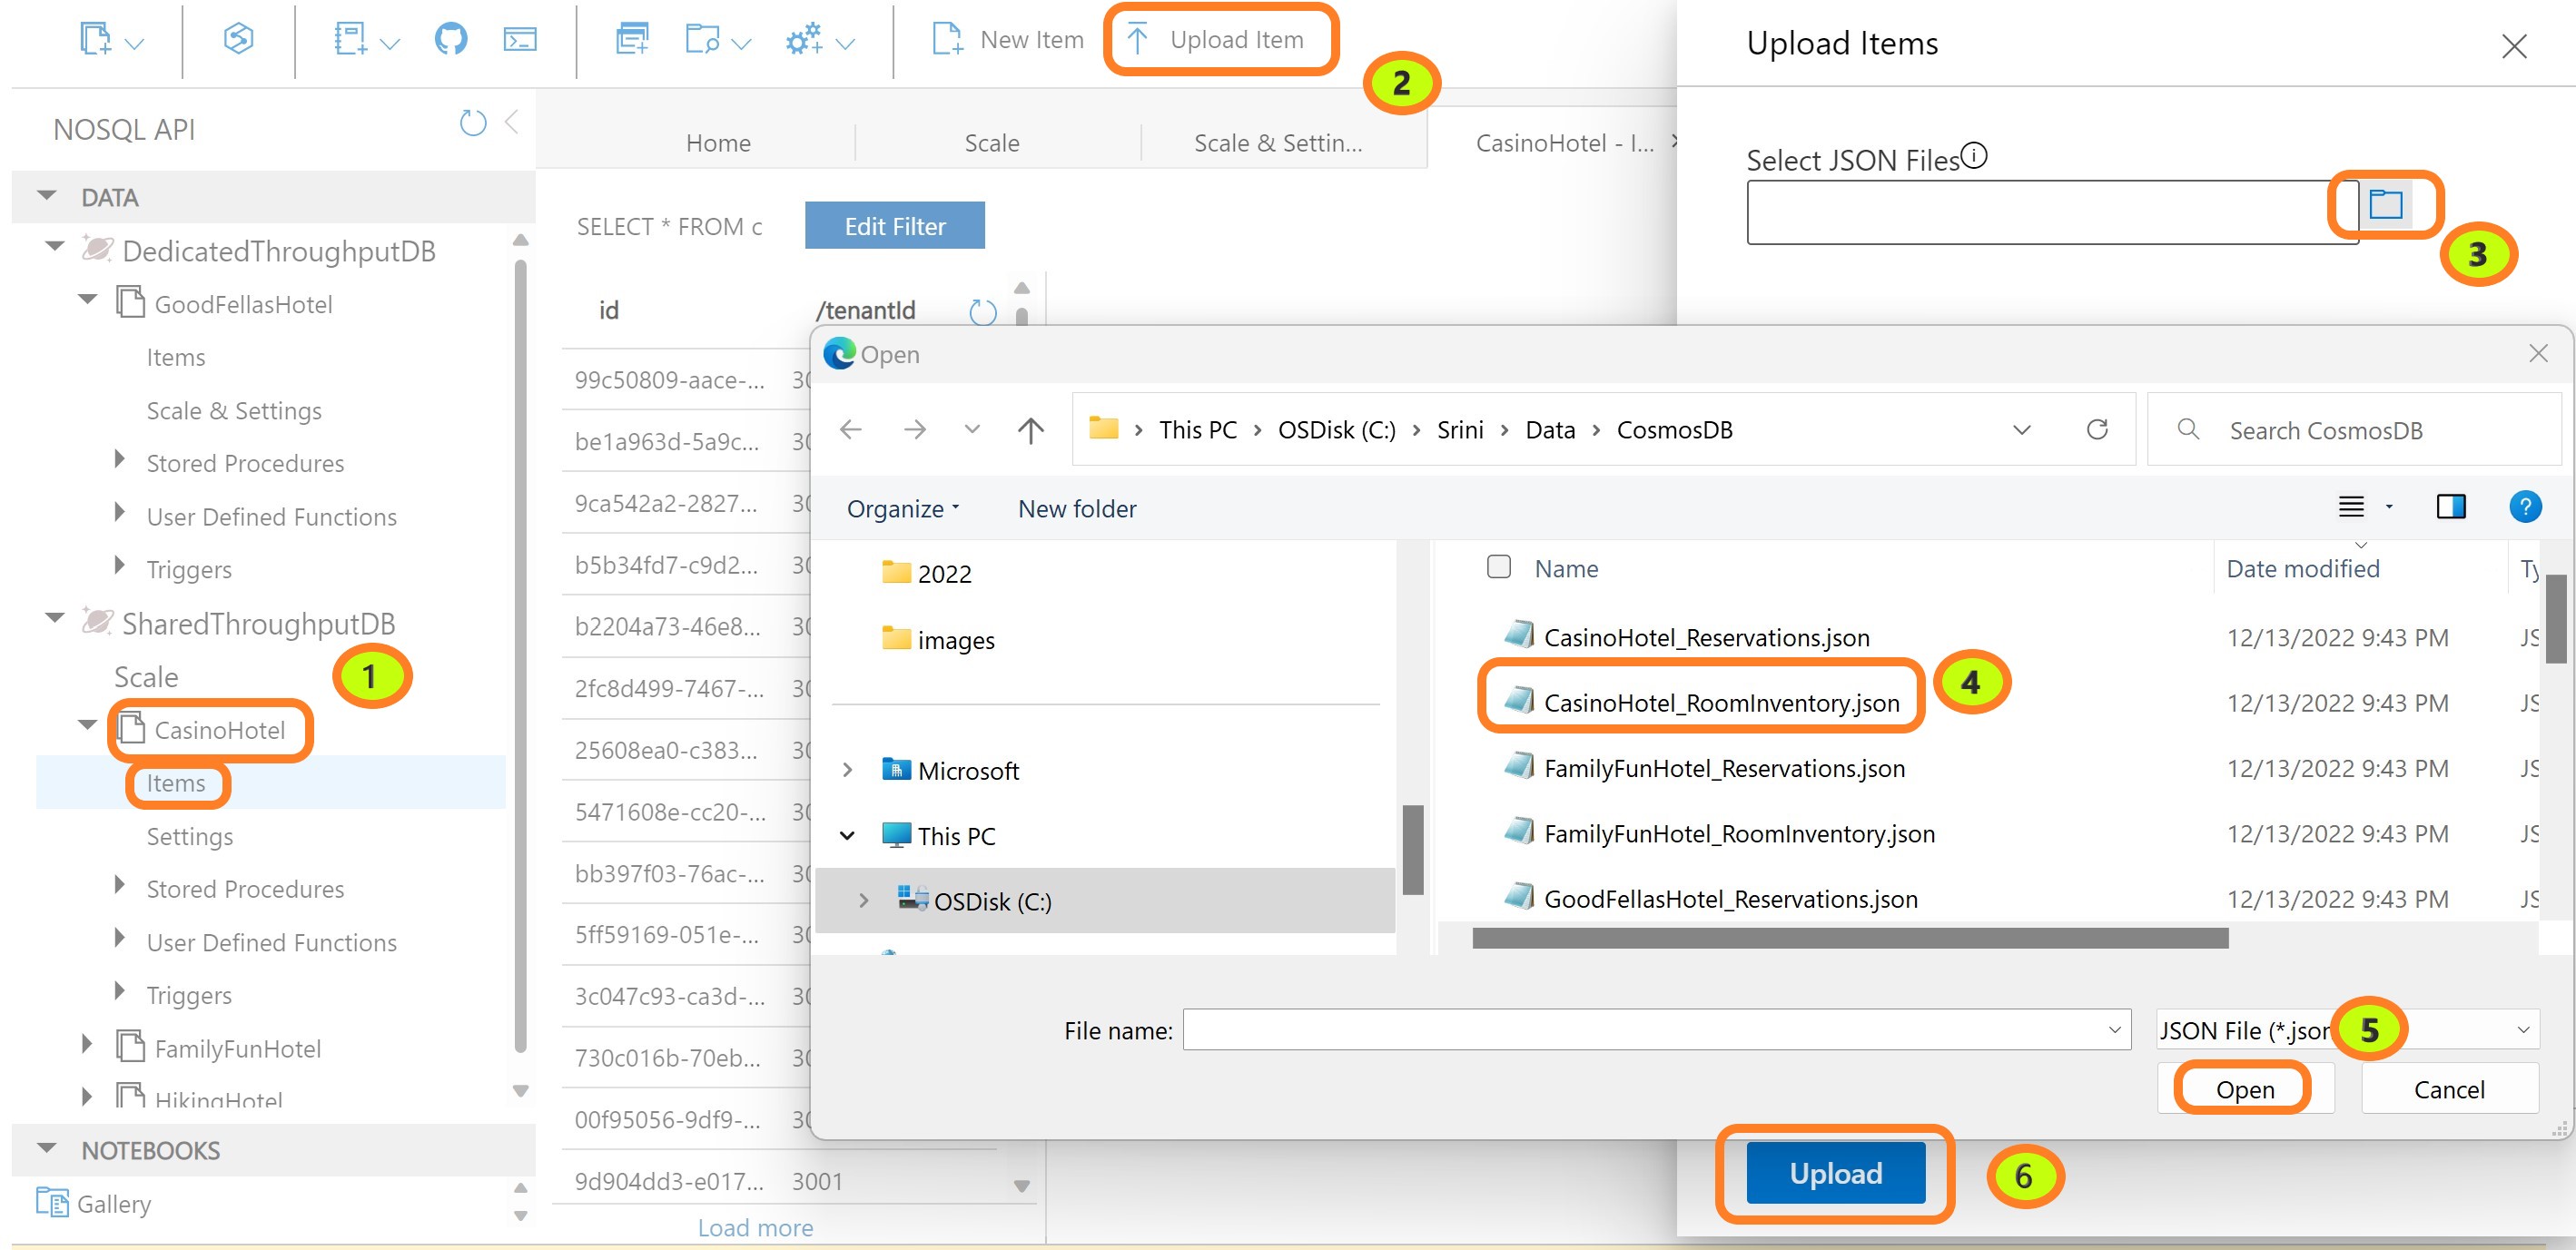Open the terminal shell icon
This screenshot has width=2576, height=1250.
coord(519,40)
